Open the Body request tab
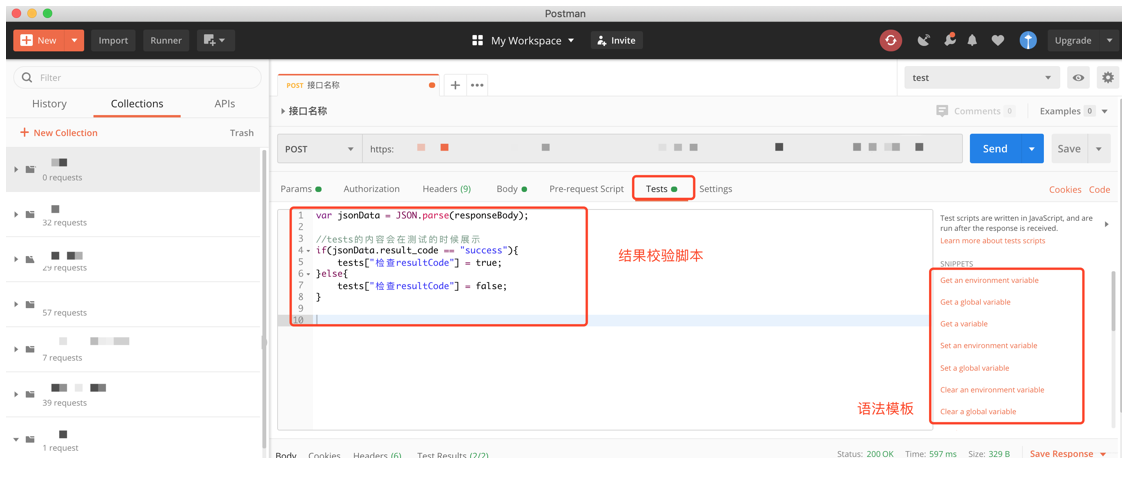Viewport: 1126px width, 490px height. click(x=511, y=189)
